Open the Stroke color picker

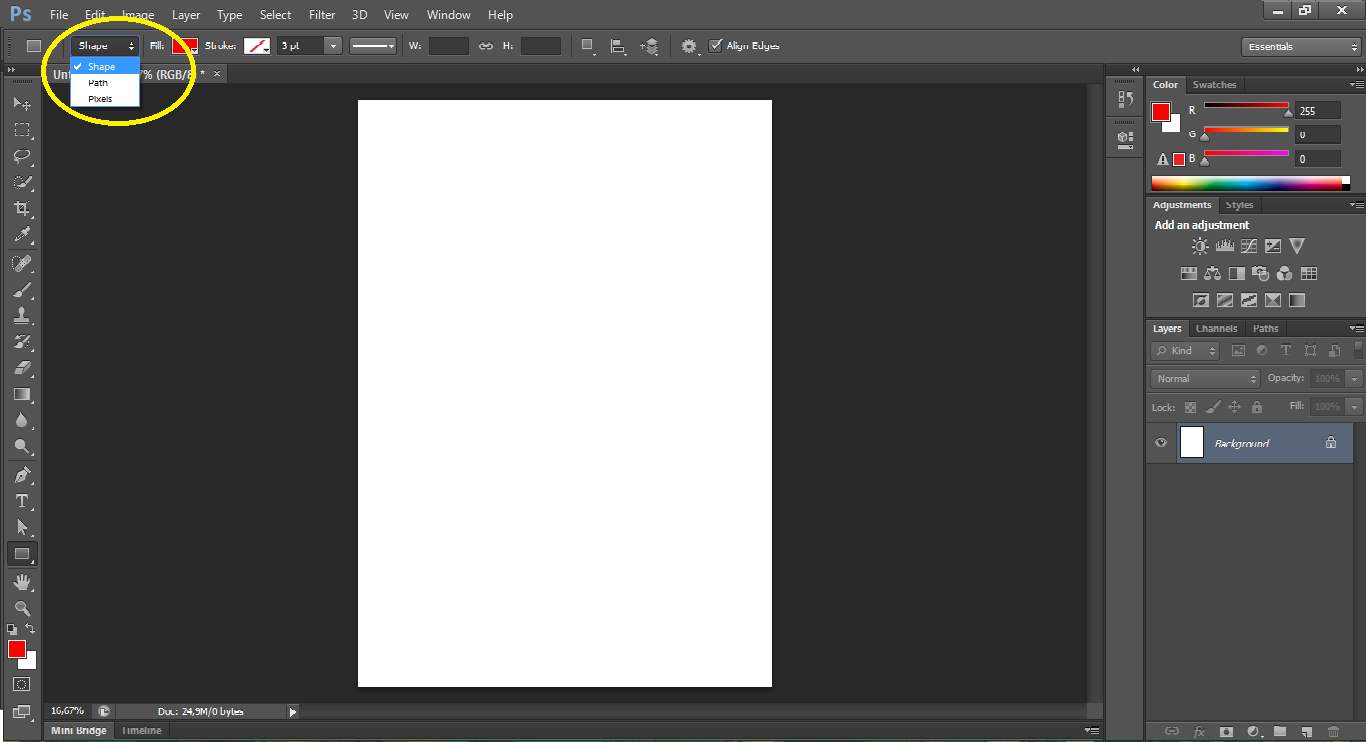click(255, 45)
